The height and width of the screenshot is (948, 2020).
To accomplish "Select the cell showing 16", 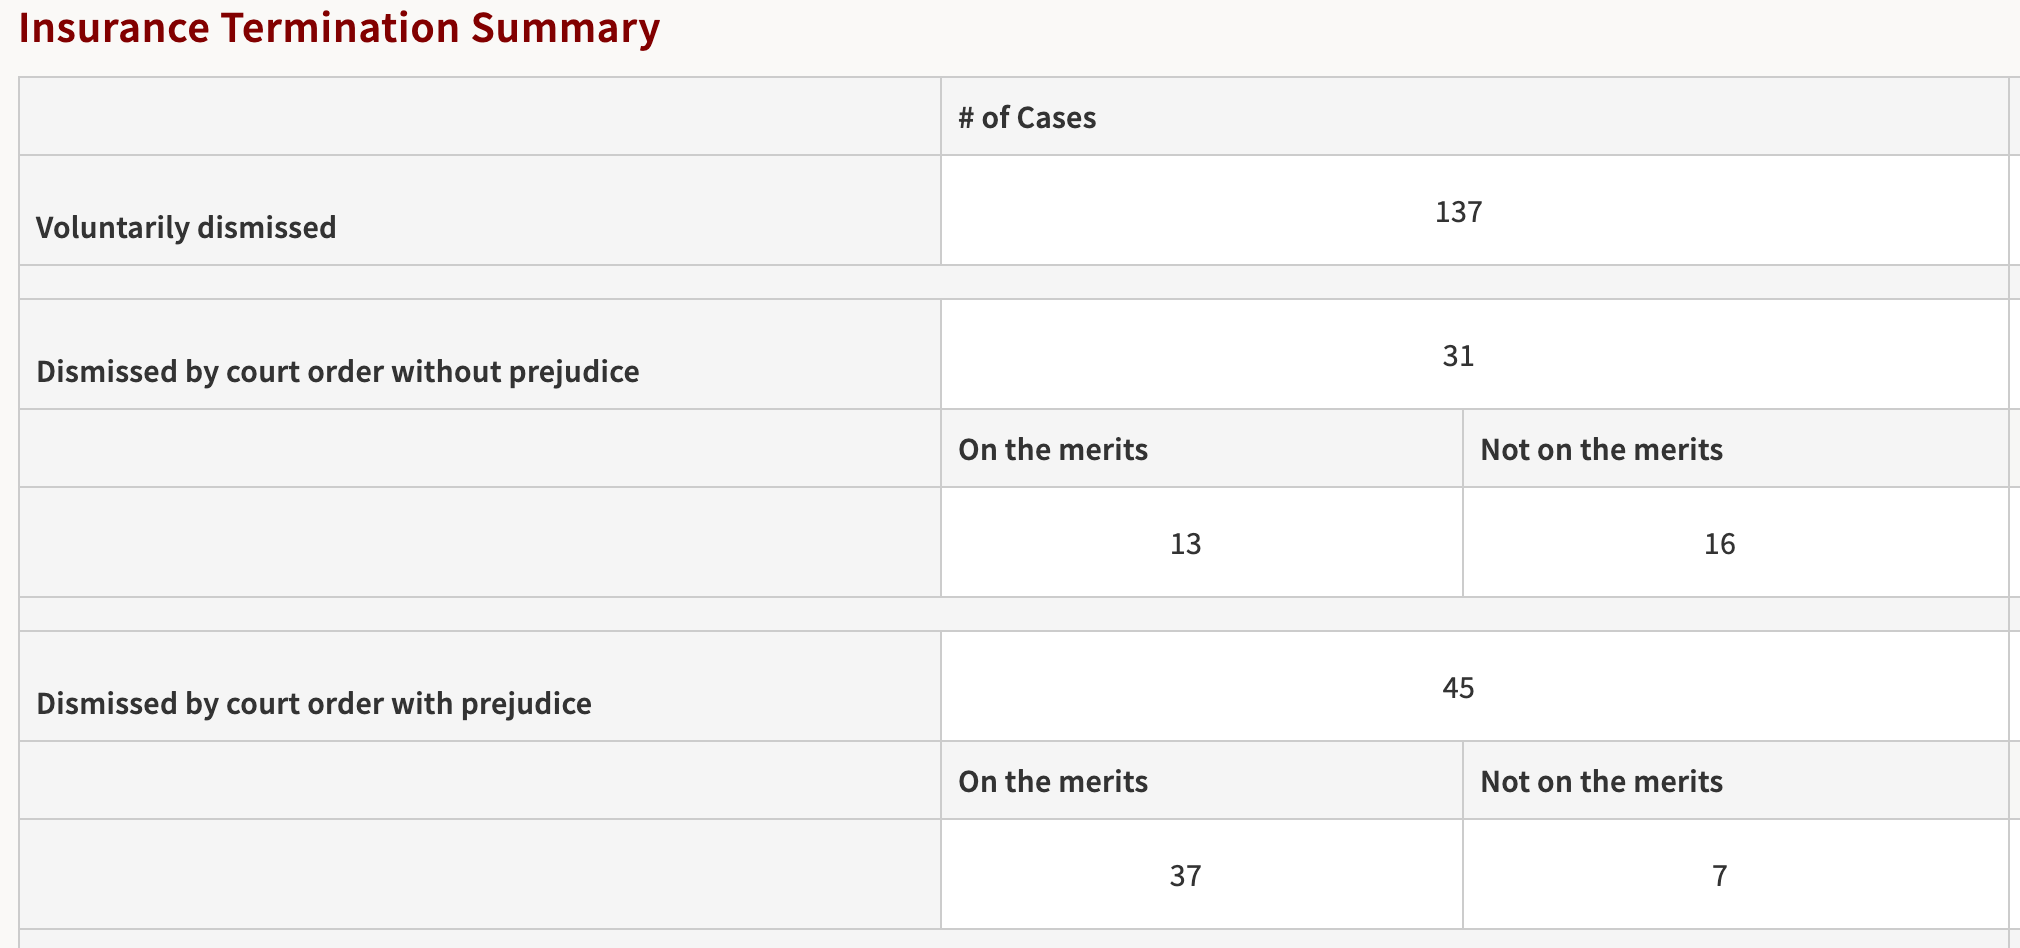I will click(1735, 542).
